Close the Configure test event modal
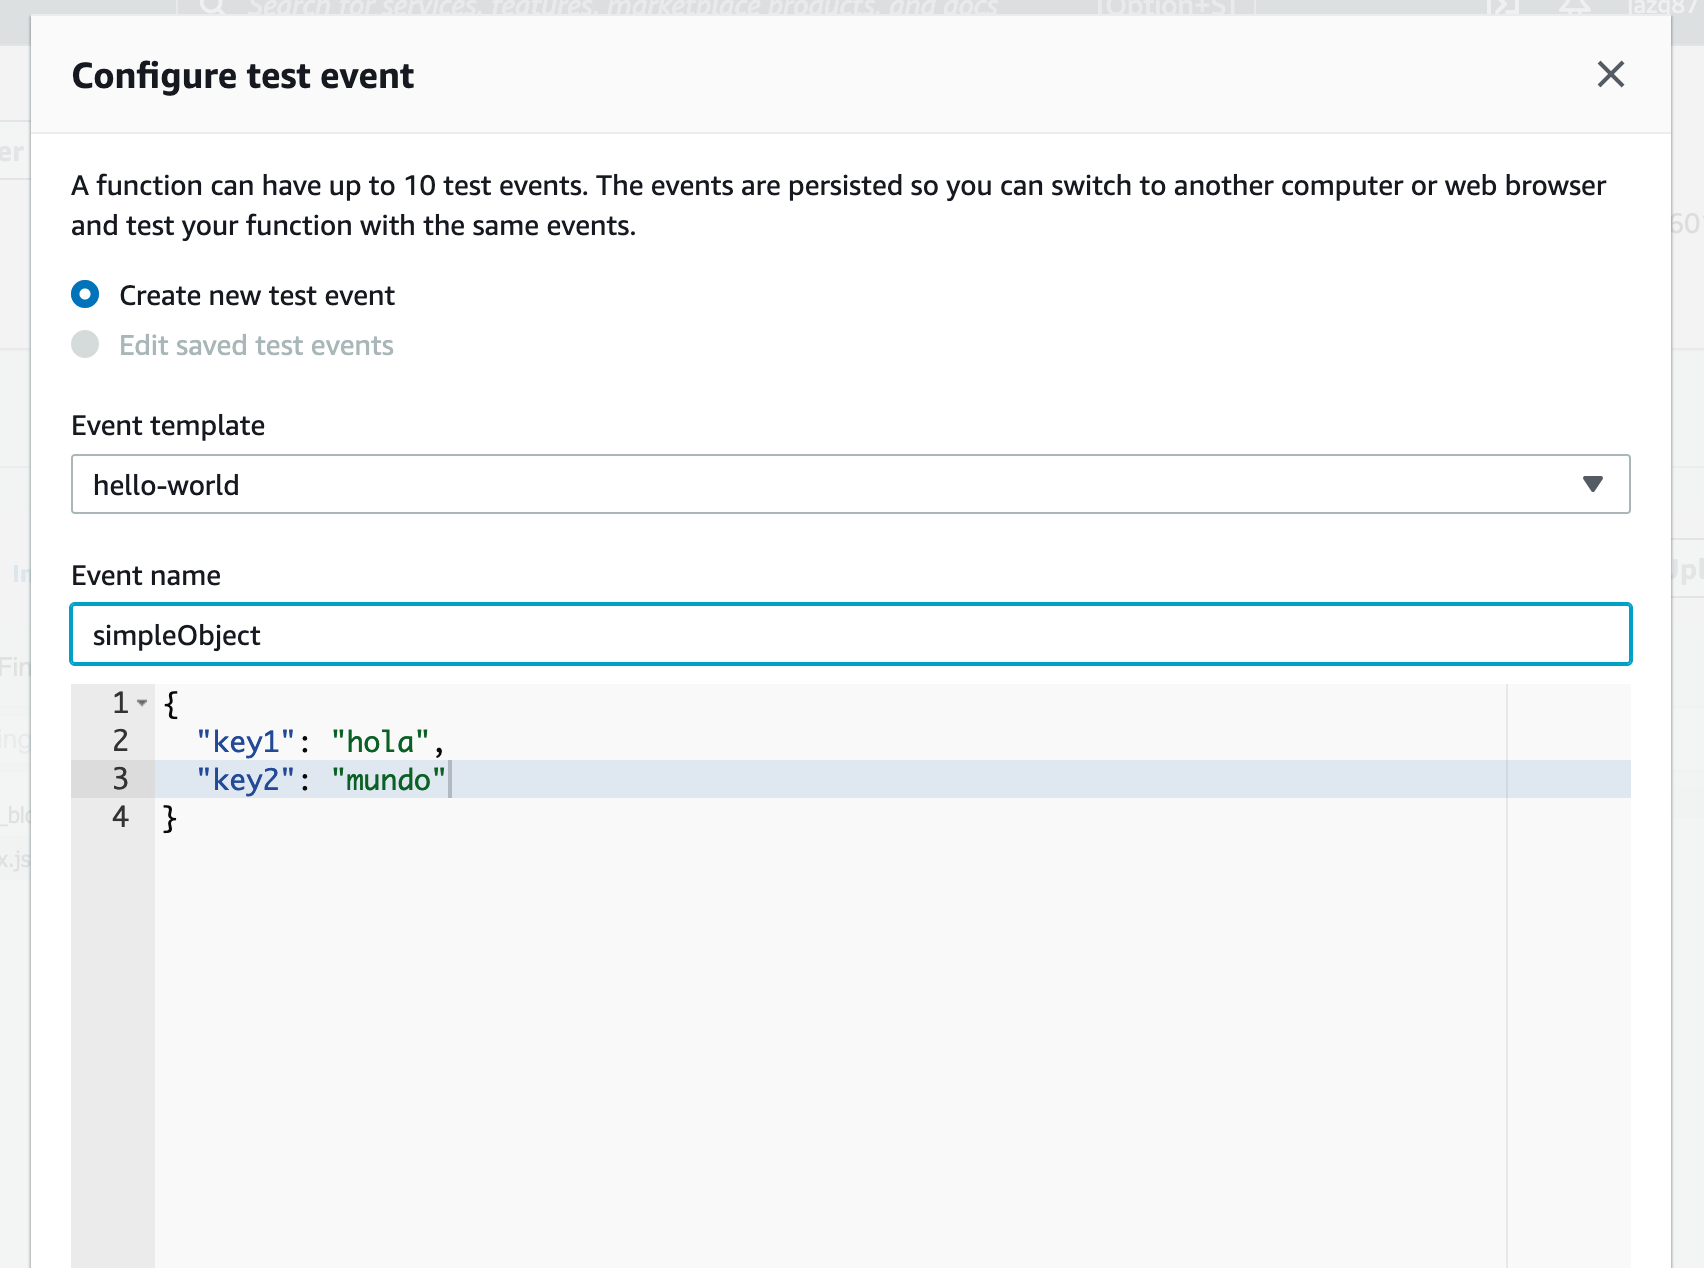Viewport: 1704px width, 1268px height. point(1610,74)
